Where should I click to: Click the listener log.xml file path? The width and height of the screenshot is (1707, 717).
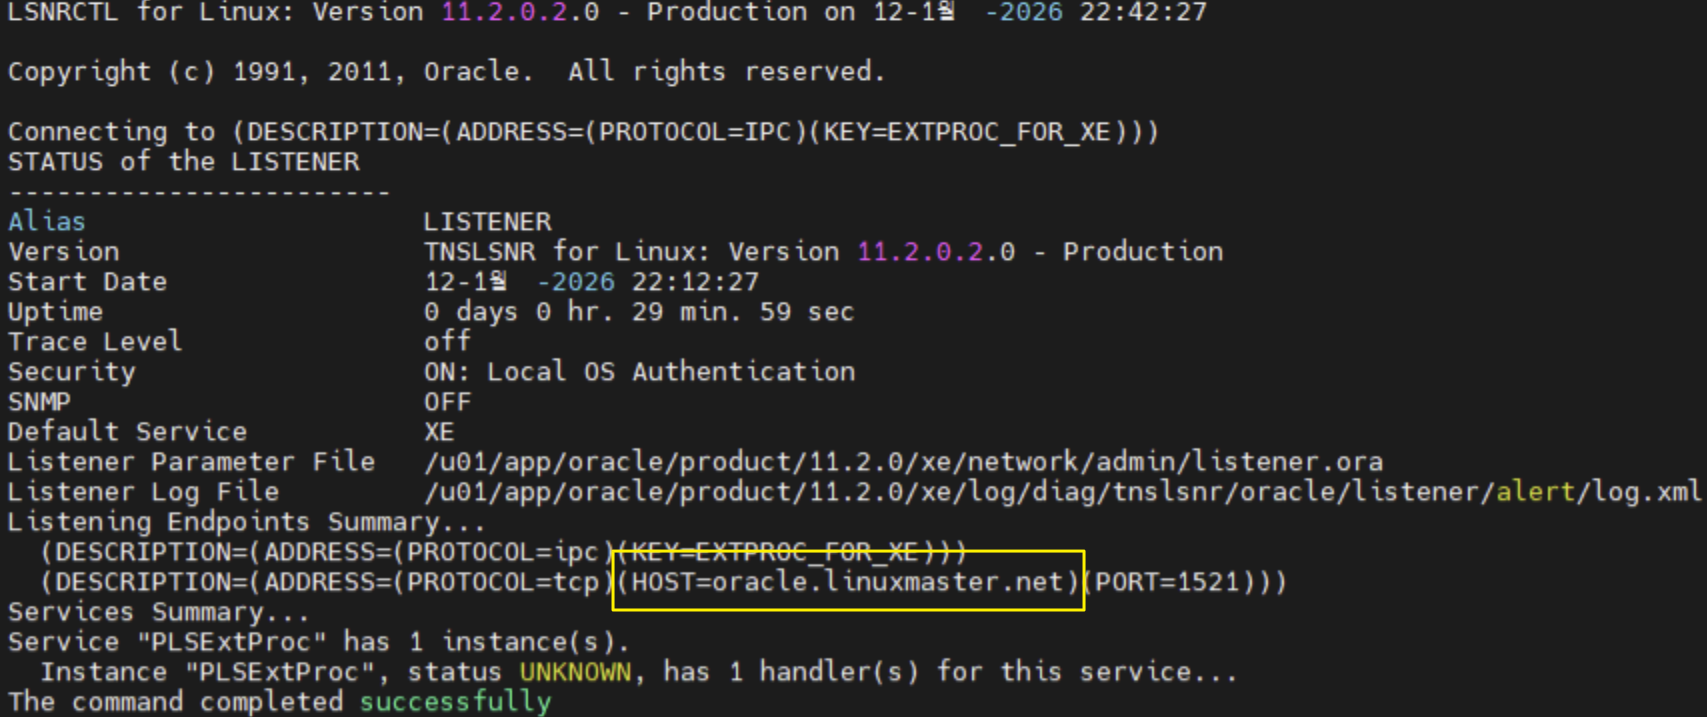click(x=1062, y=492)
